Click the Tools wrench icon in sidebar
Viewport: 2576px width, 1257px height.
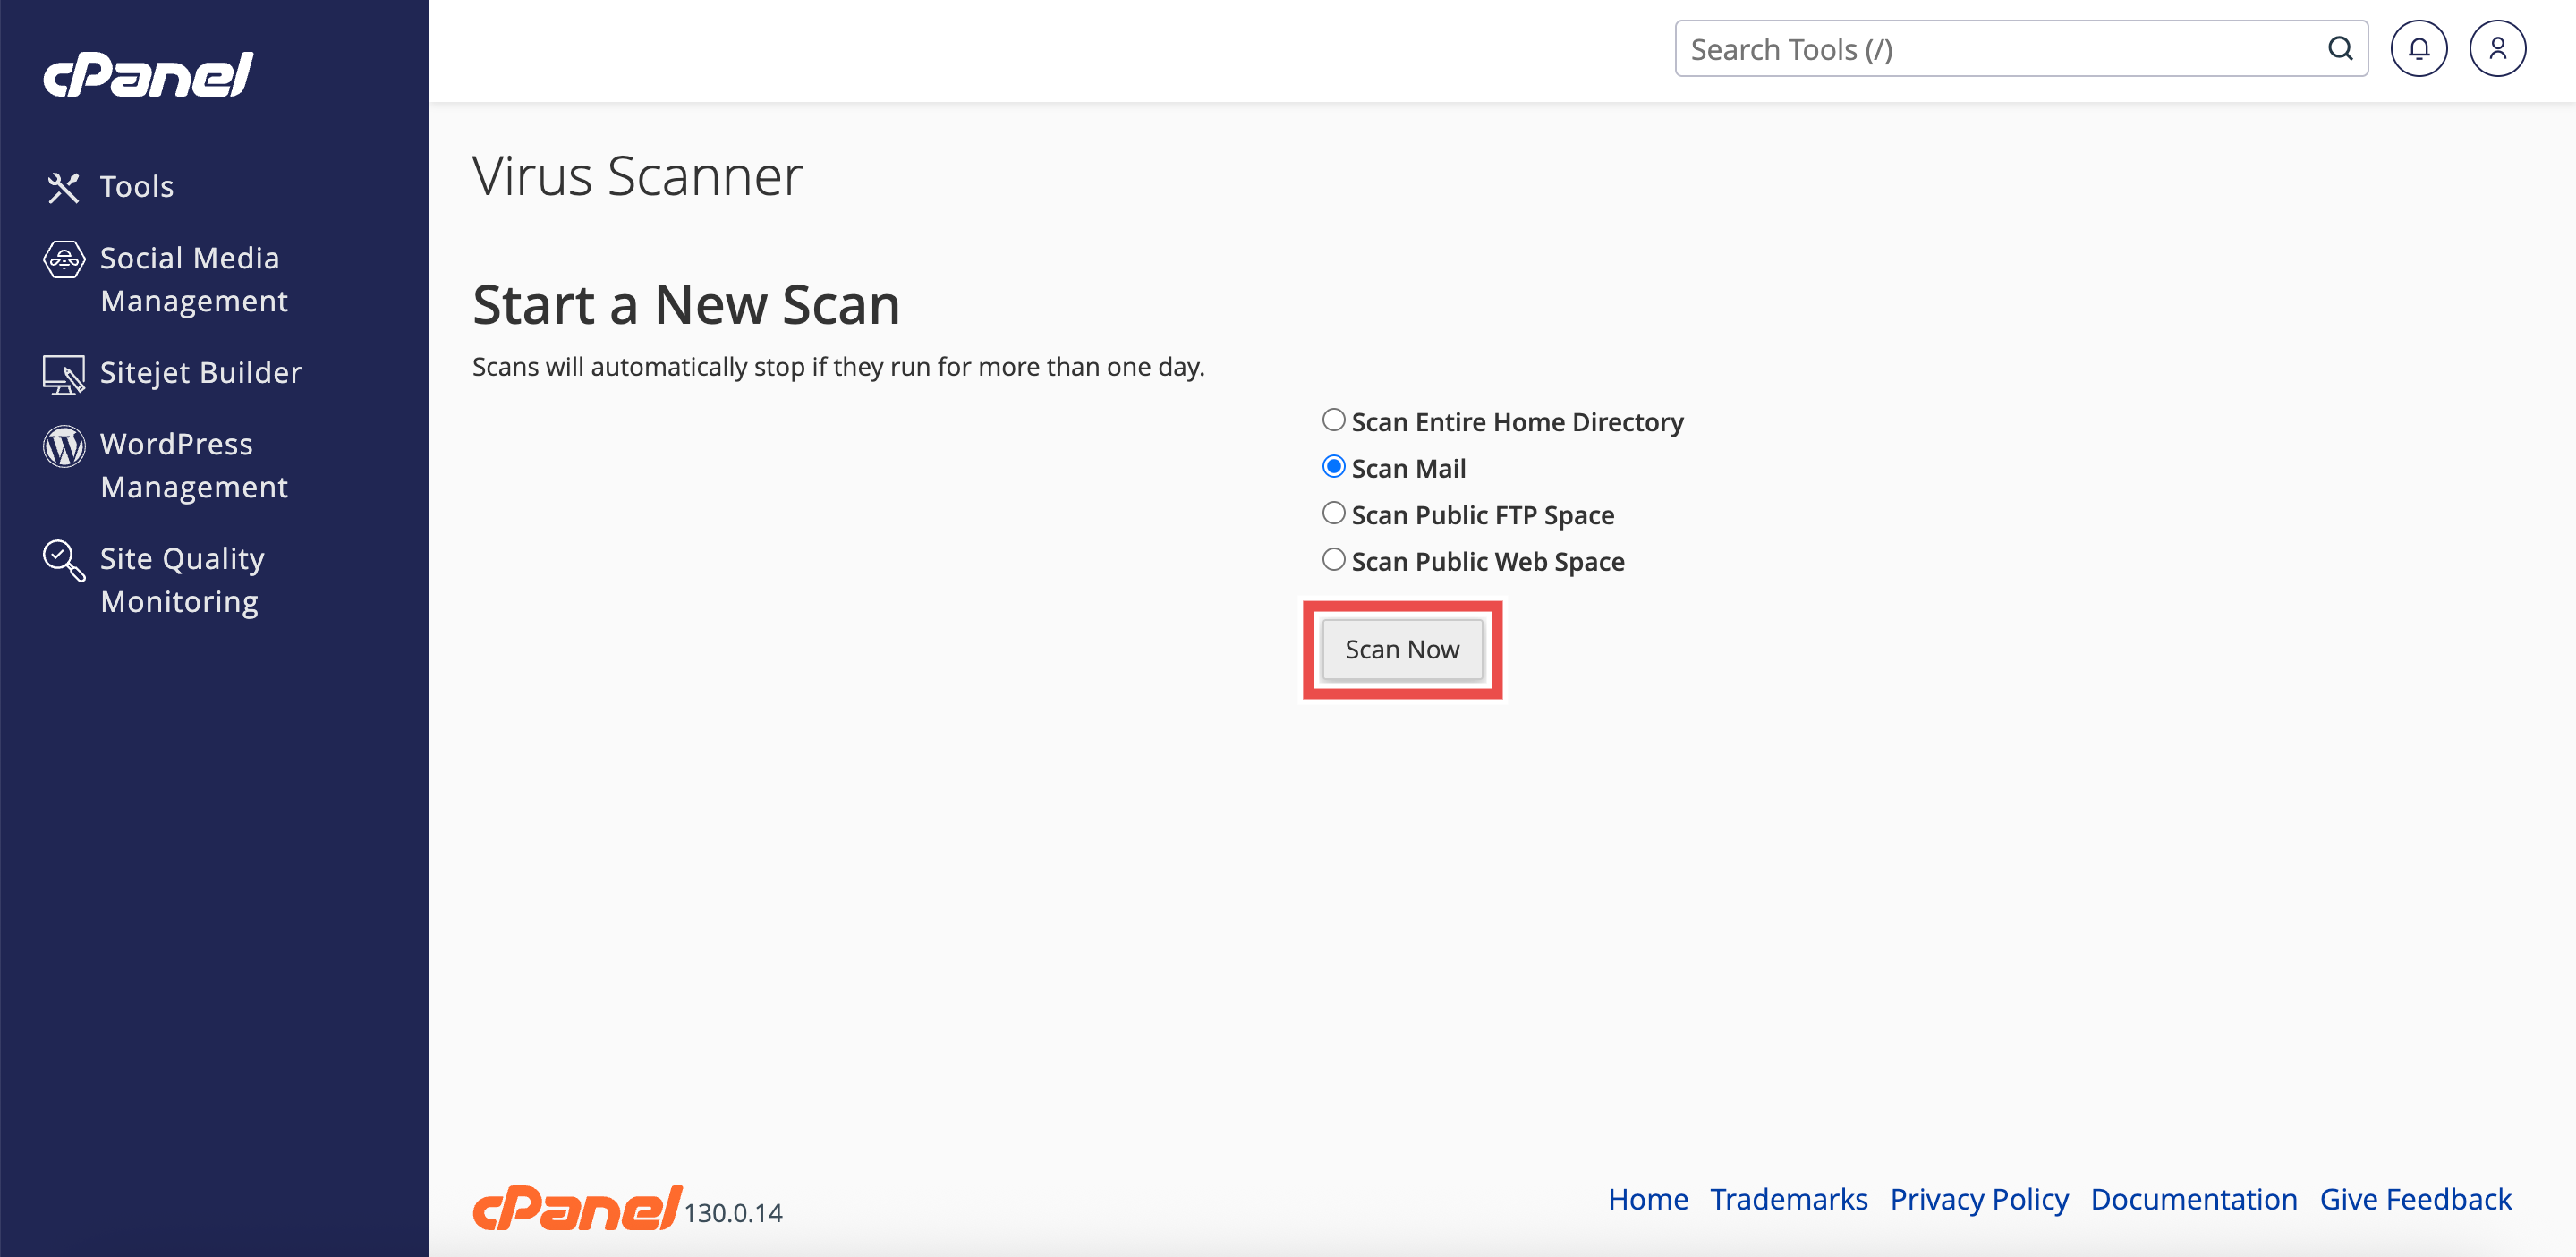point(63,187)
